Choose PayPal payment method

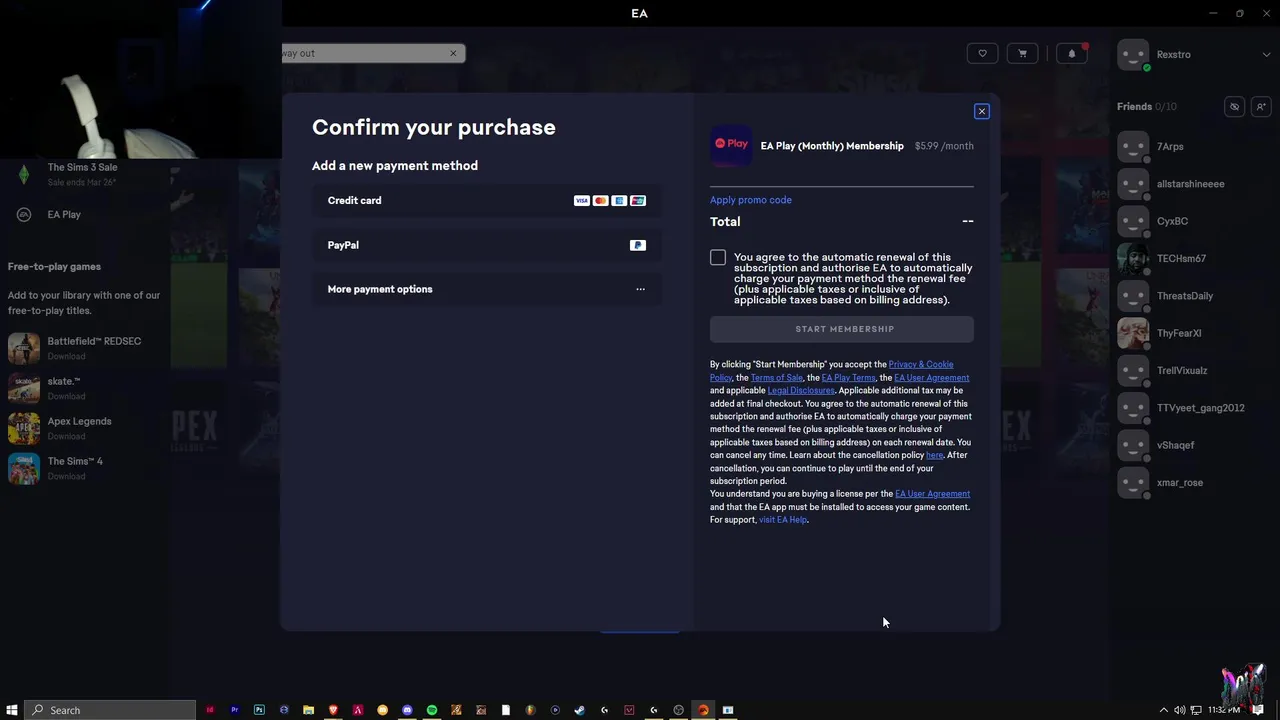click(x=487, y=245)
